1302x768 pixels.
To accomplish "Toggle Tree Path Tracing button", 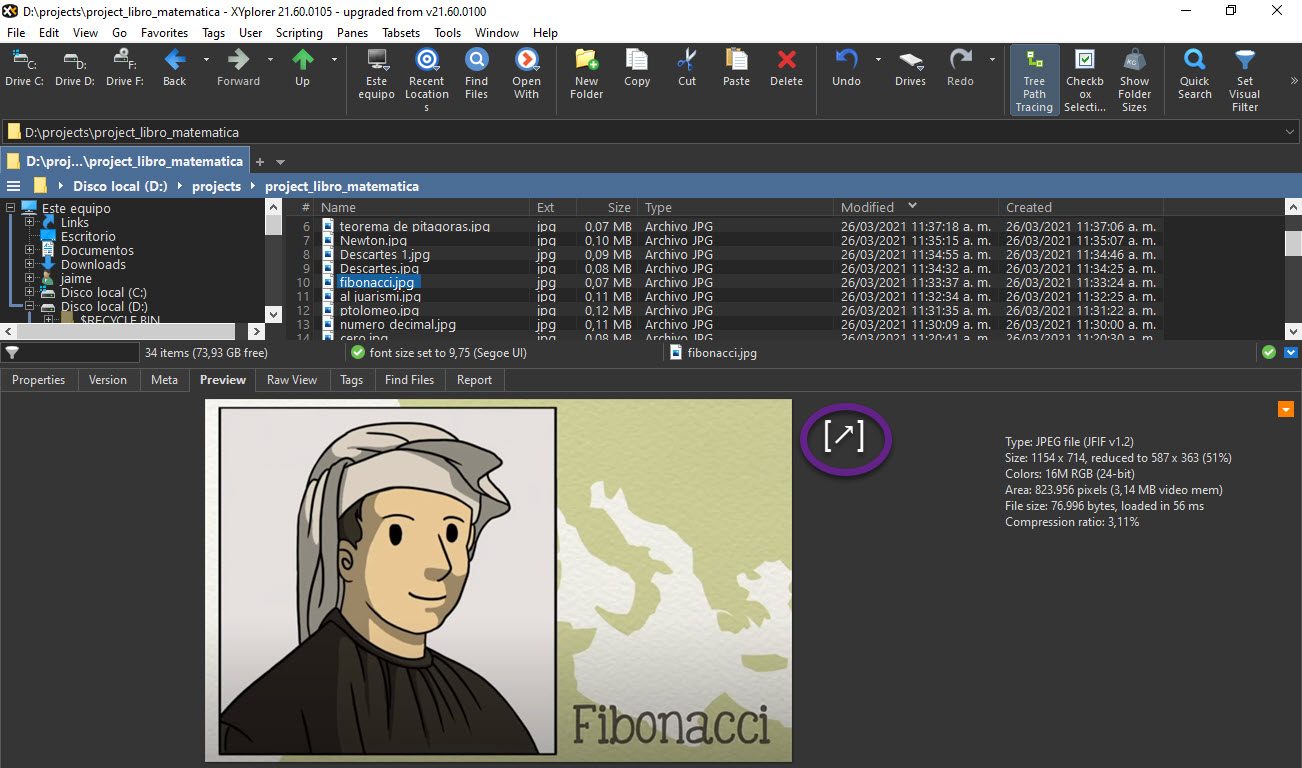I will click(x=1034, y=80).
